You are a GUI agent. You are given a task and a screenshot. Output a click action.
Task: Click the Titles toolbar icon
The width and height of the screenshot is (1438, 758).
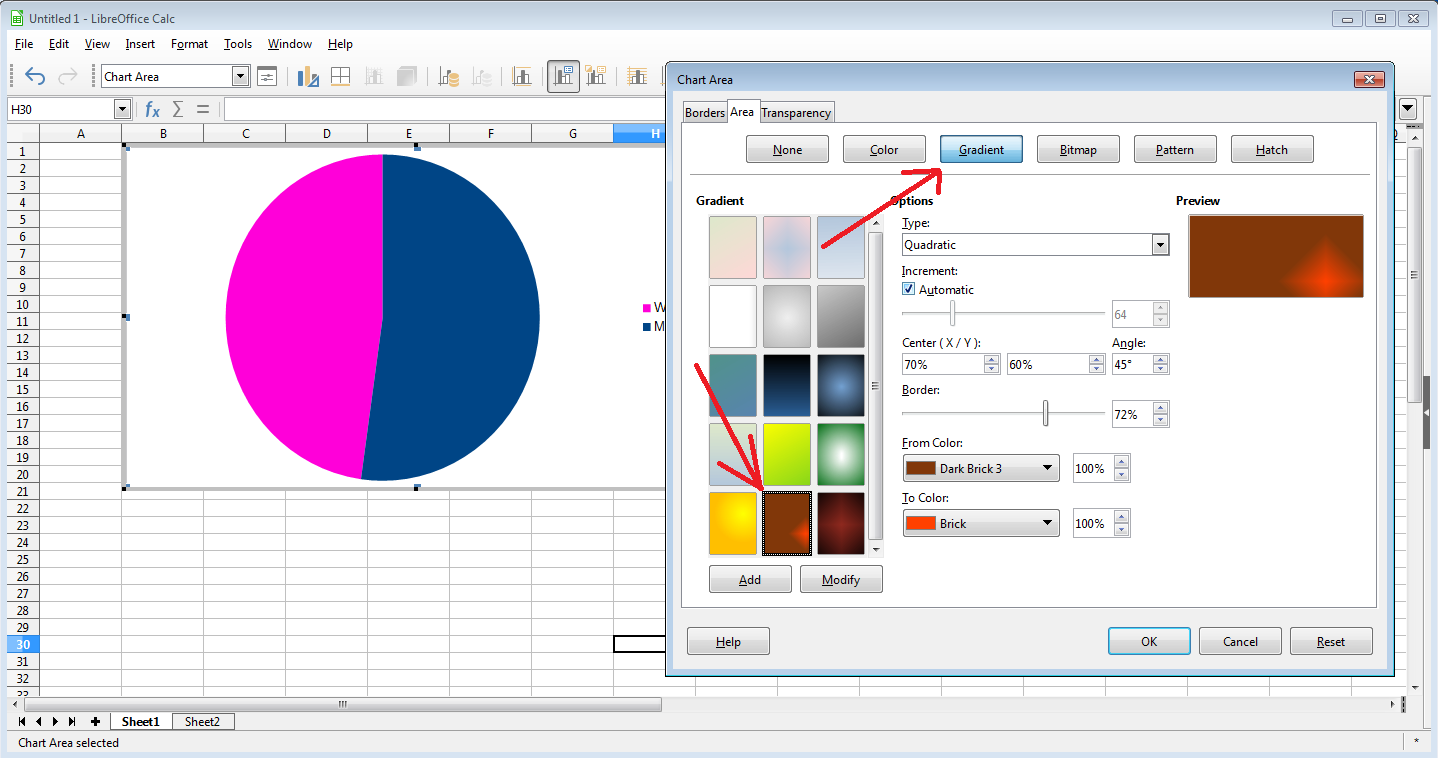pos(522,76)
